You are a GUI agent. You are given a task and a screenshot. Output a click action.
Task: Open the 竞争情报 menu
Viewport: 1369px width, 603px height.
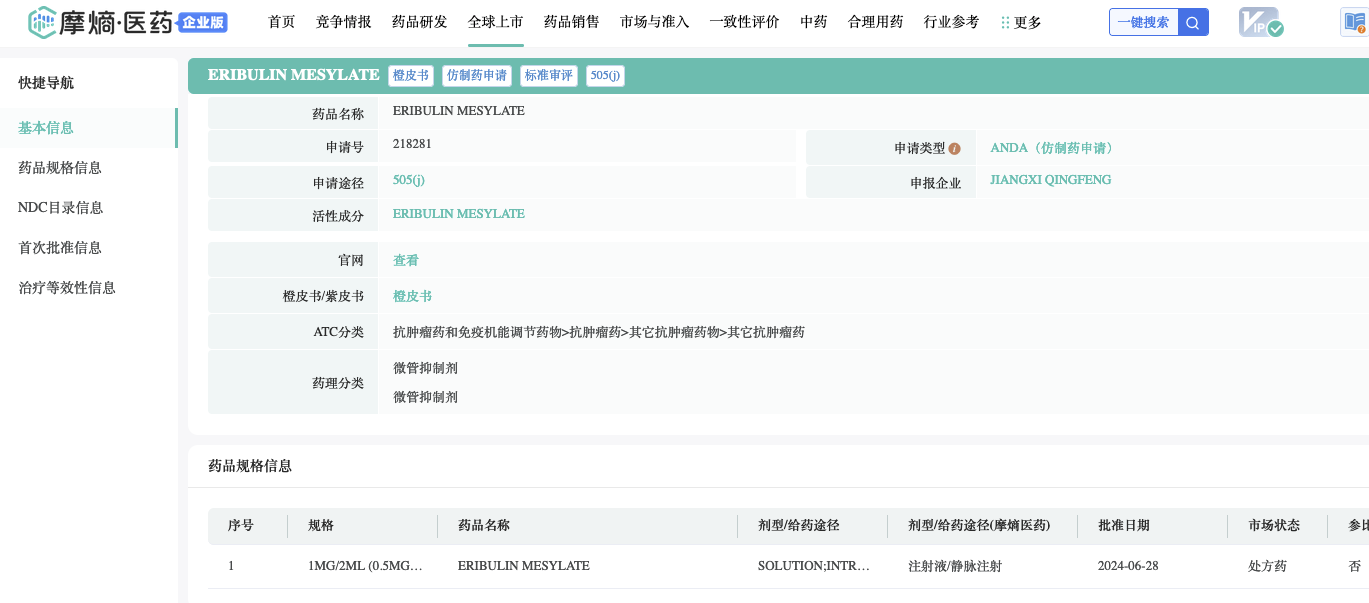pyautogui.click(x=344, y=22)
